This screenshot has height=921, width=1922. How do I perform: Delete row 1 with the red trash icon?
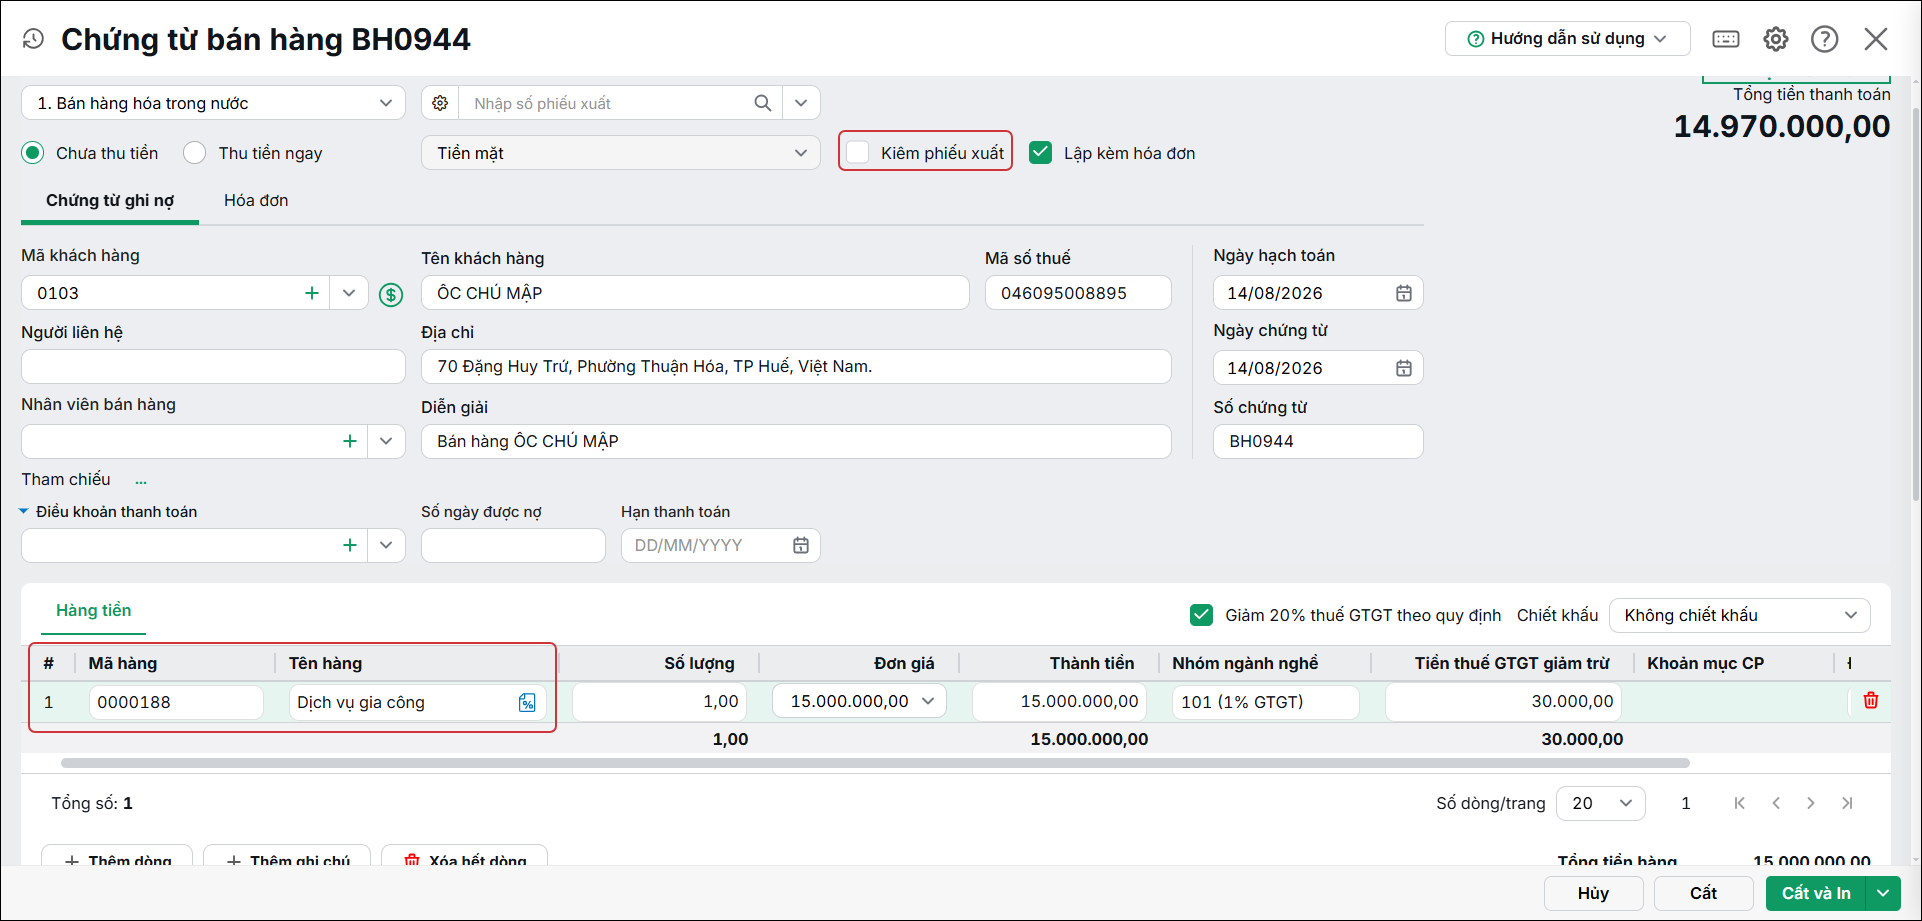[x=1871, y=701]
